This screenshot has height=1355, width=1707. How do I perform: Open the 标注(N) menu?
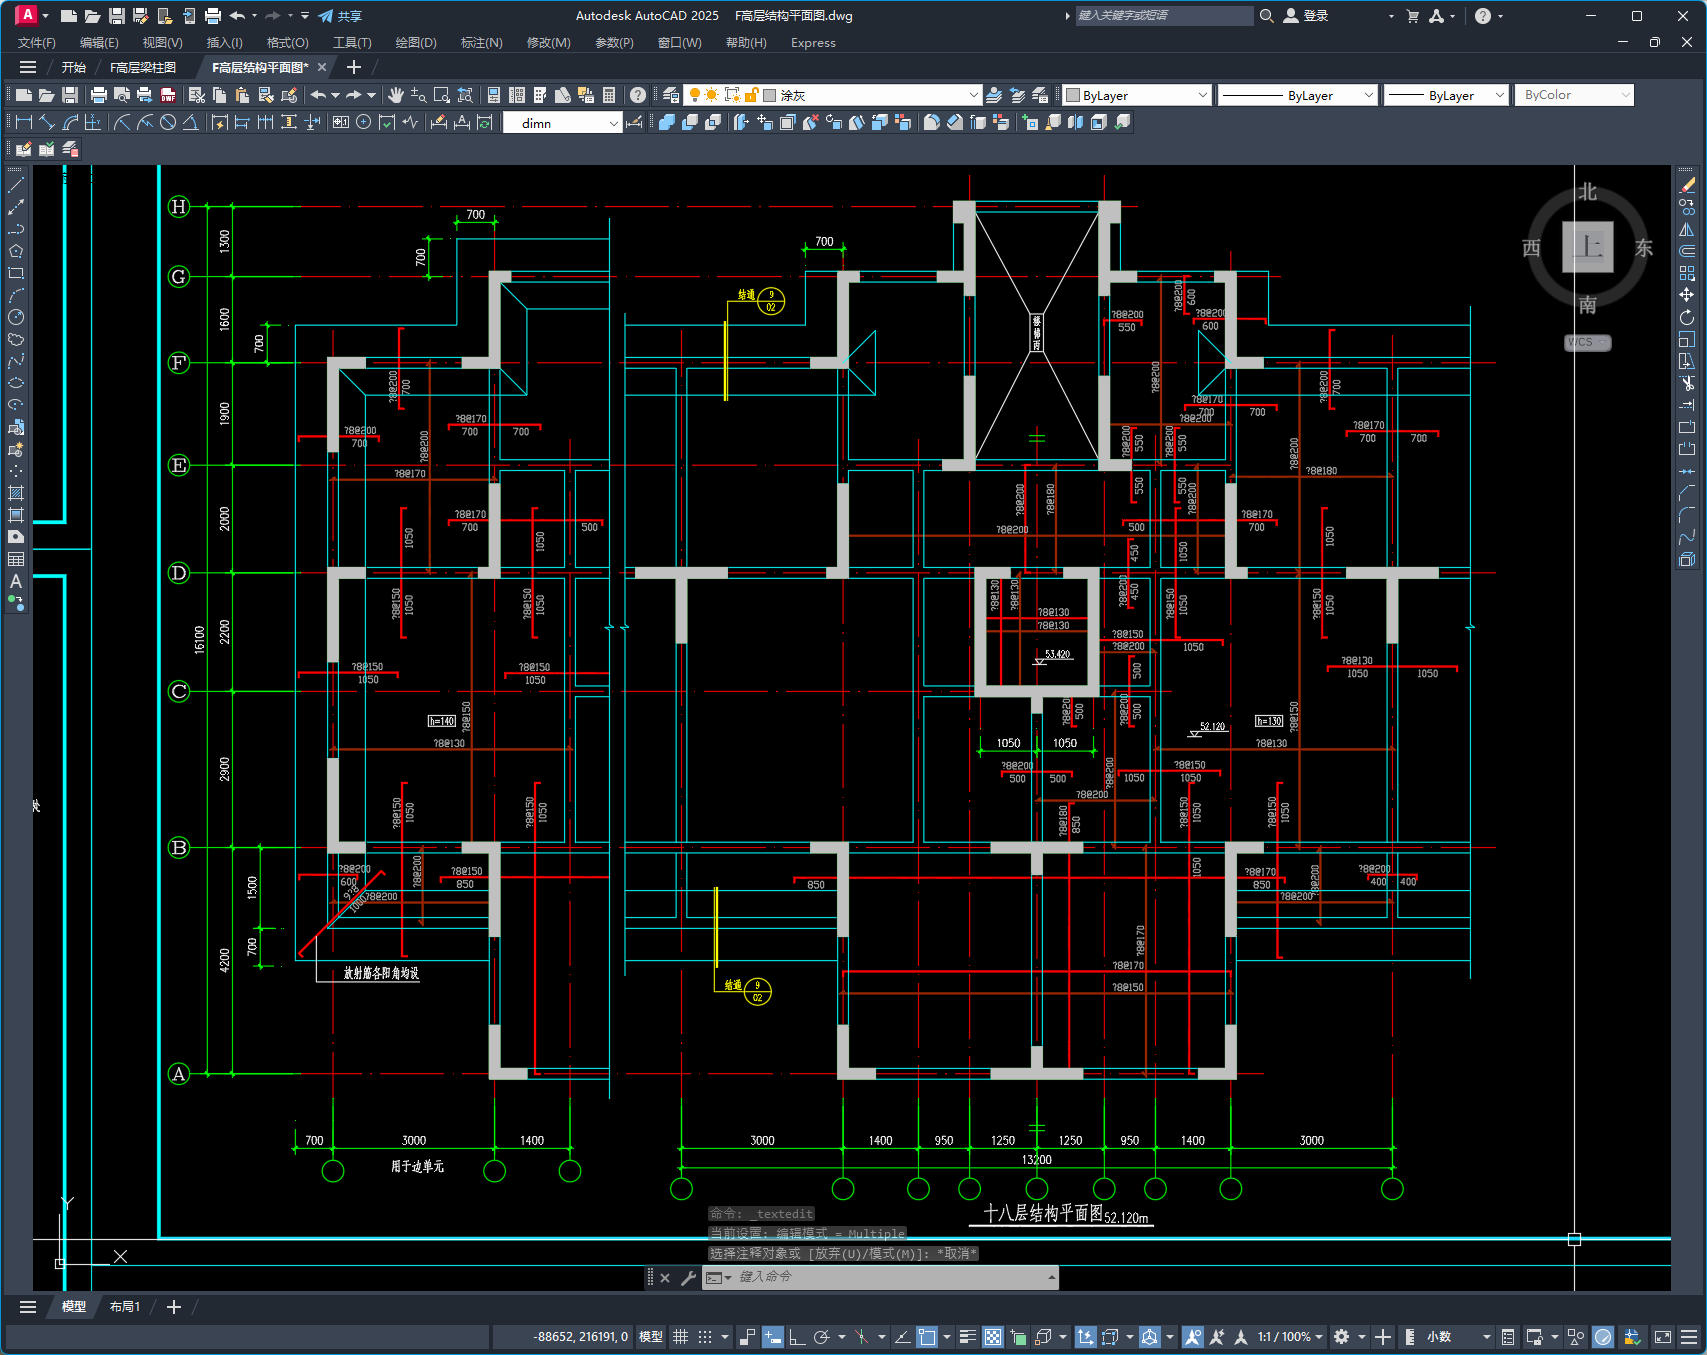[x=481, y=43]
